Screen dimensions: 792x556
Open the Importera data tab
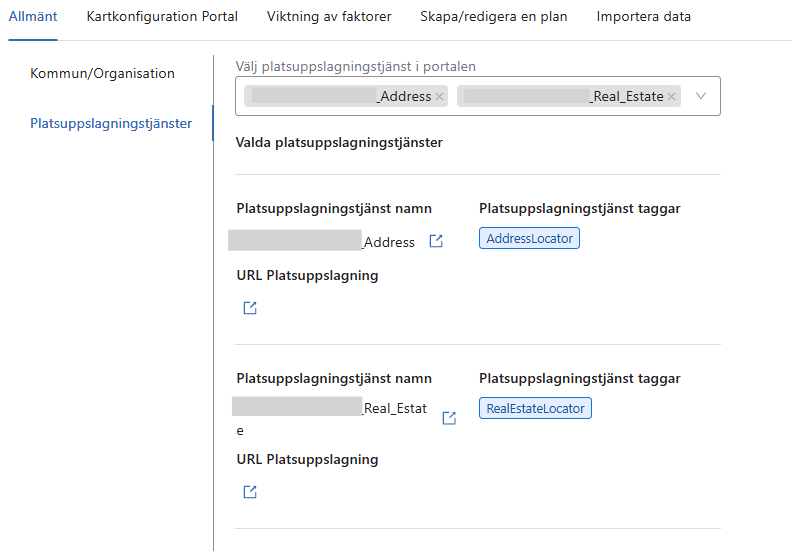pos(643,17)
